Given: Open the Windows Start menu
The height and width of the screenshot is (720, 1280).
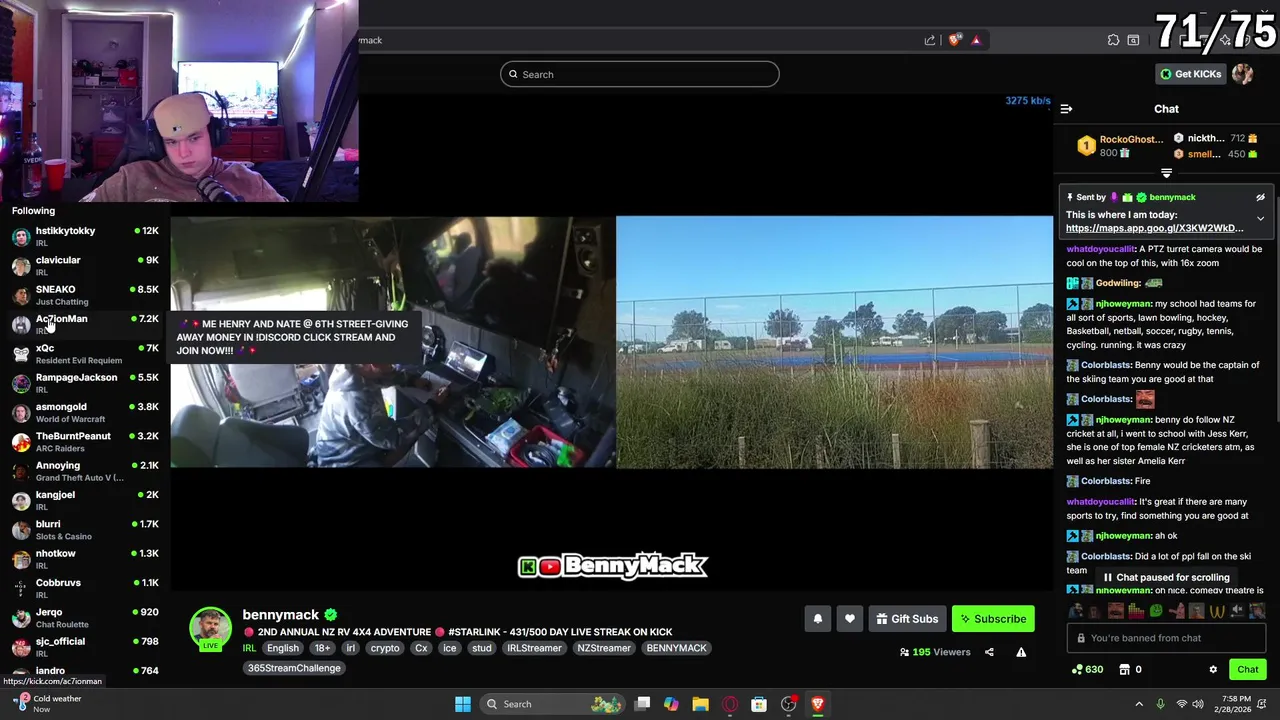Looking at the screenshot, I should click(x=463, y=704).
